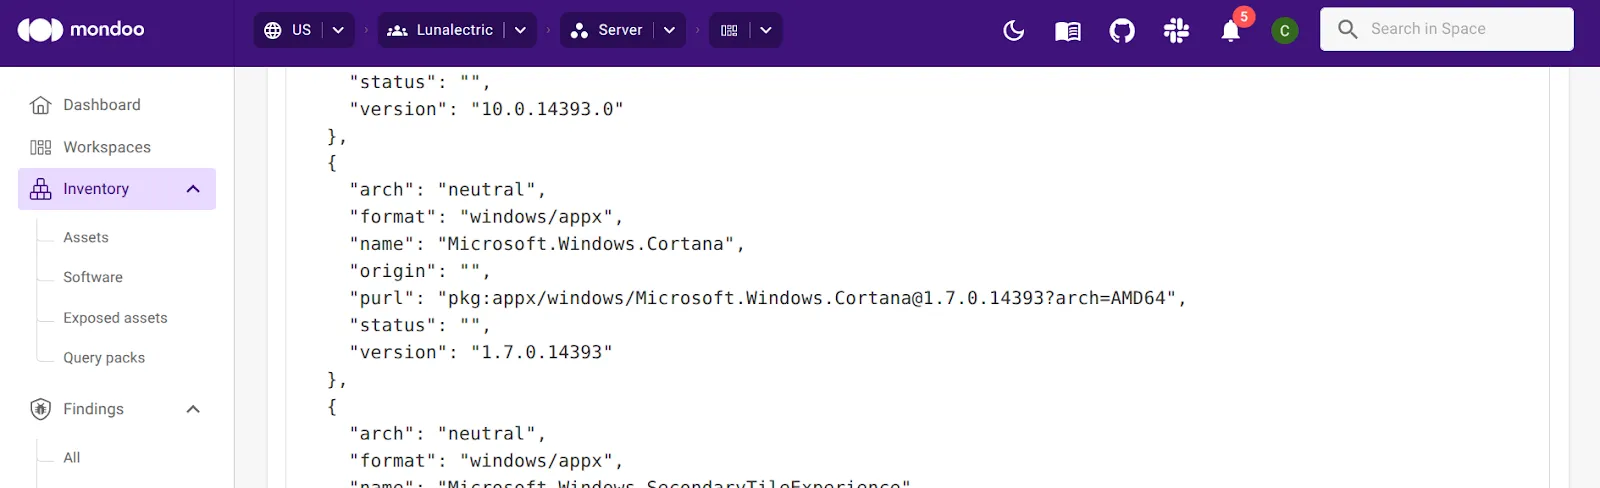1600x488 pixels.
Task: Click the workspace icon in breadcrumb
Action: (x=729, y=30)
